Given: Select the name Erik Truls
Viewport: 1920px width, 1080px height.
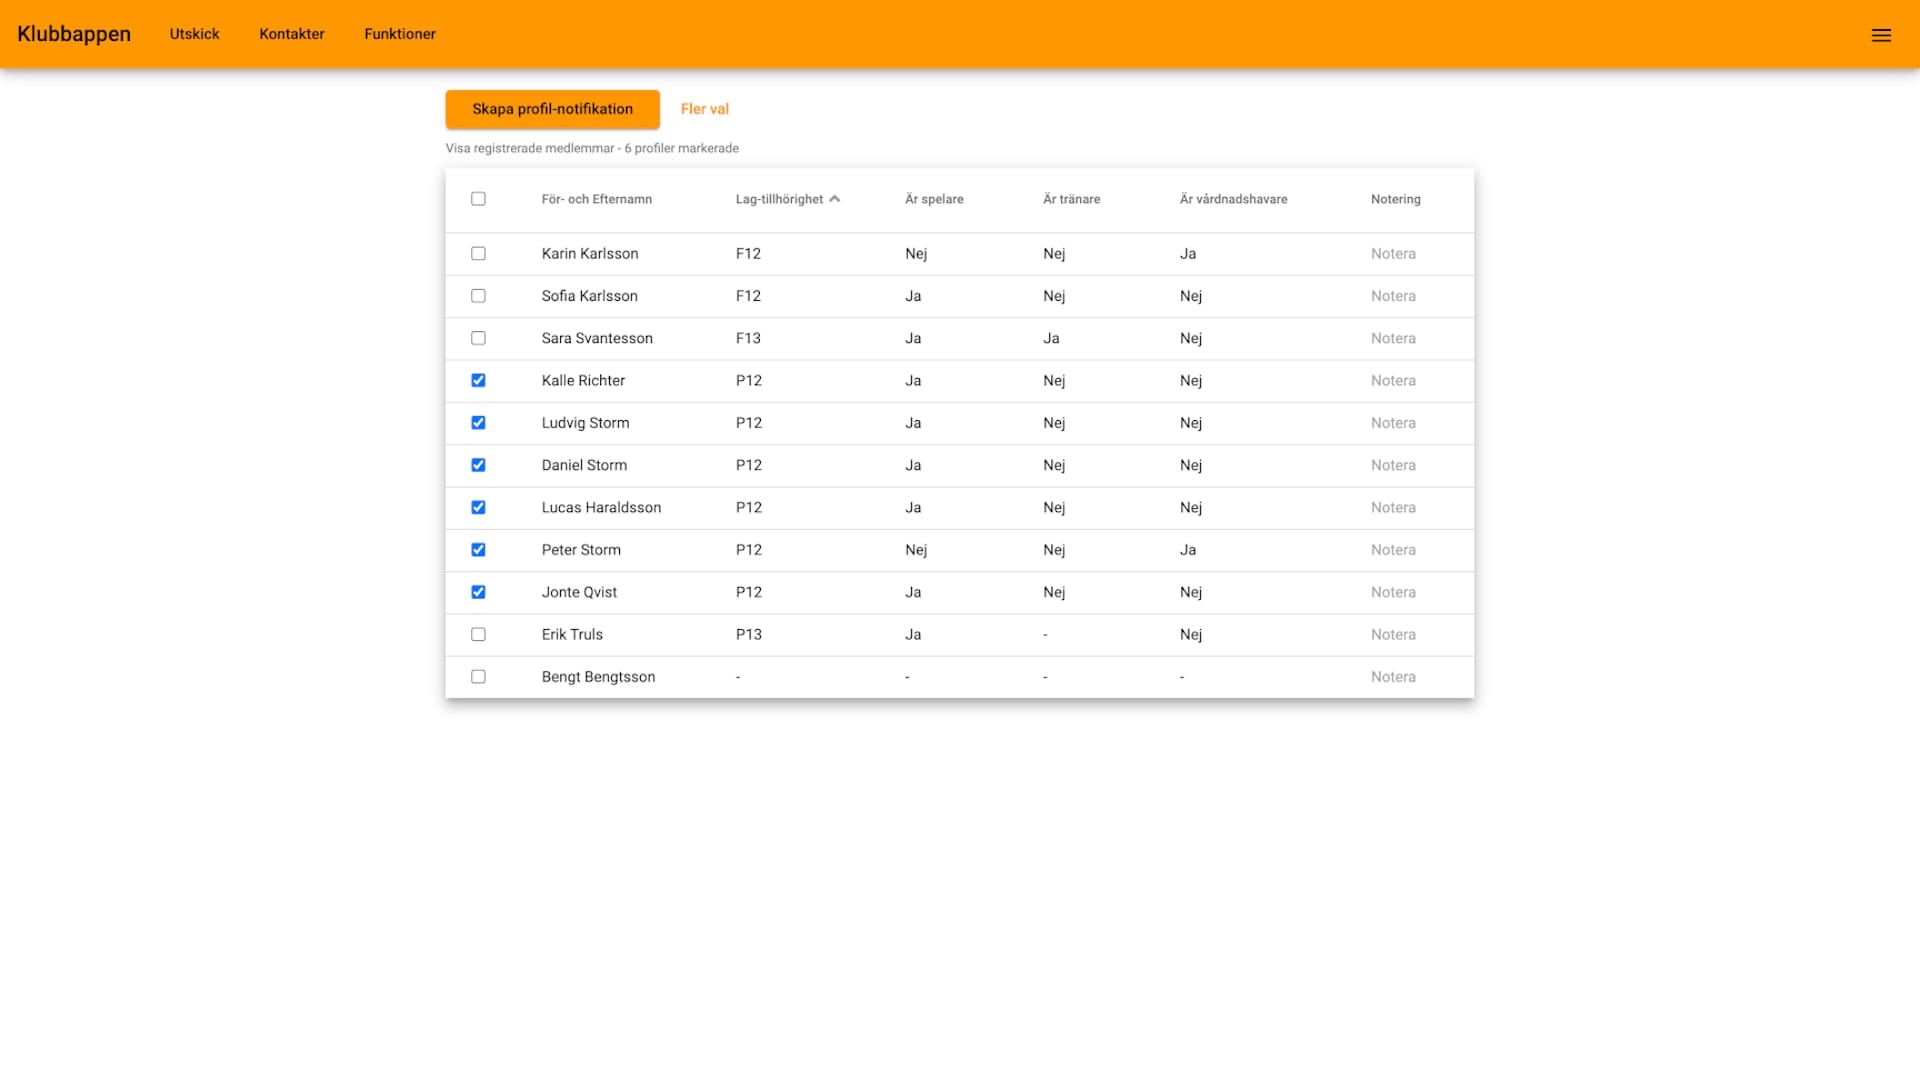Looking at the screenshot, I should (x=572, y=634).
